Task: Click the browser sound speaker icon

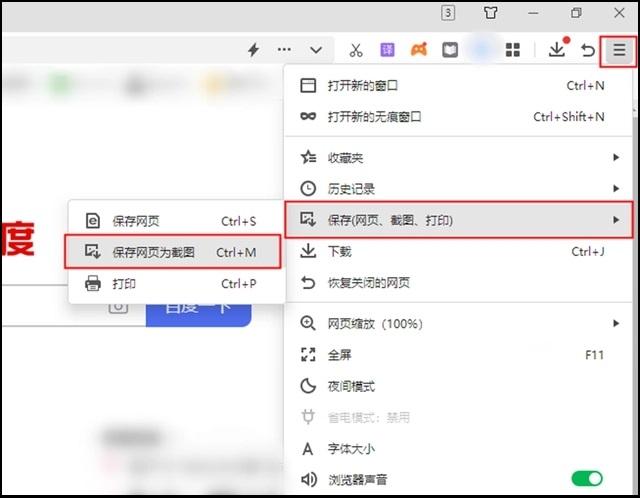Action: (x=309, y=479)
